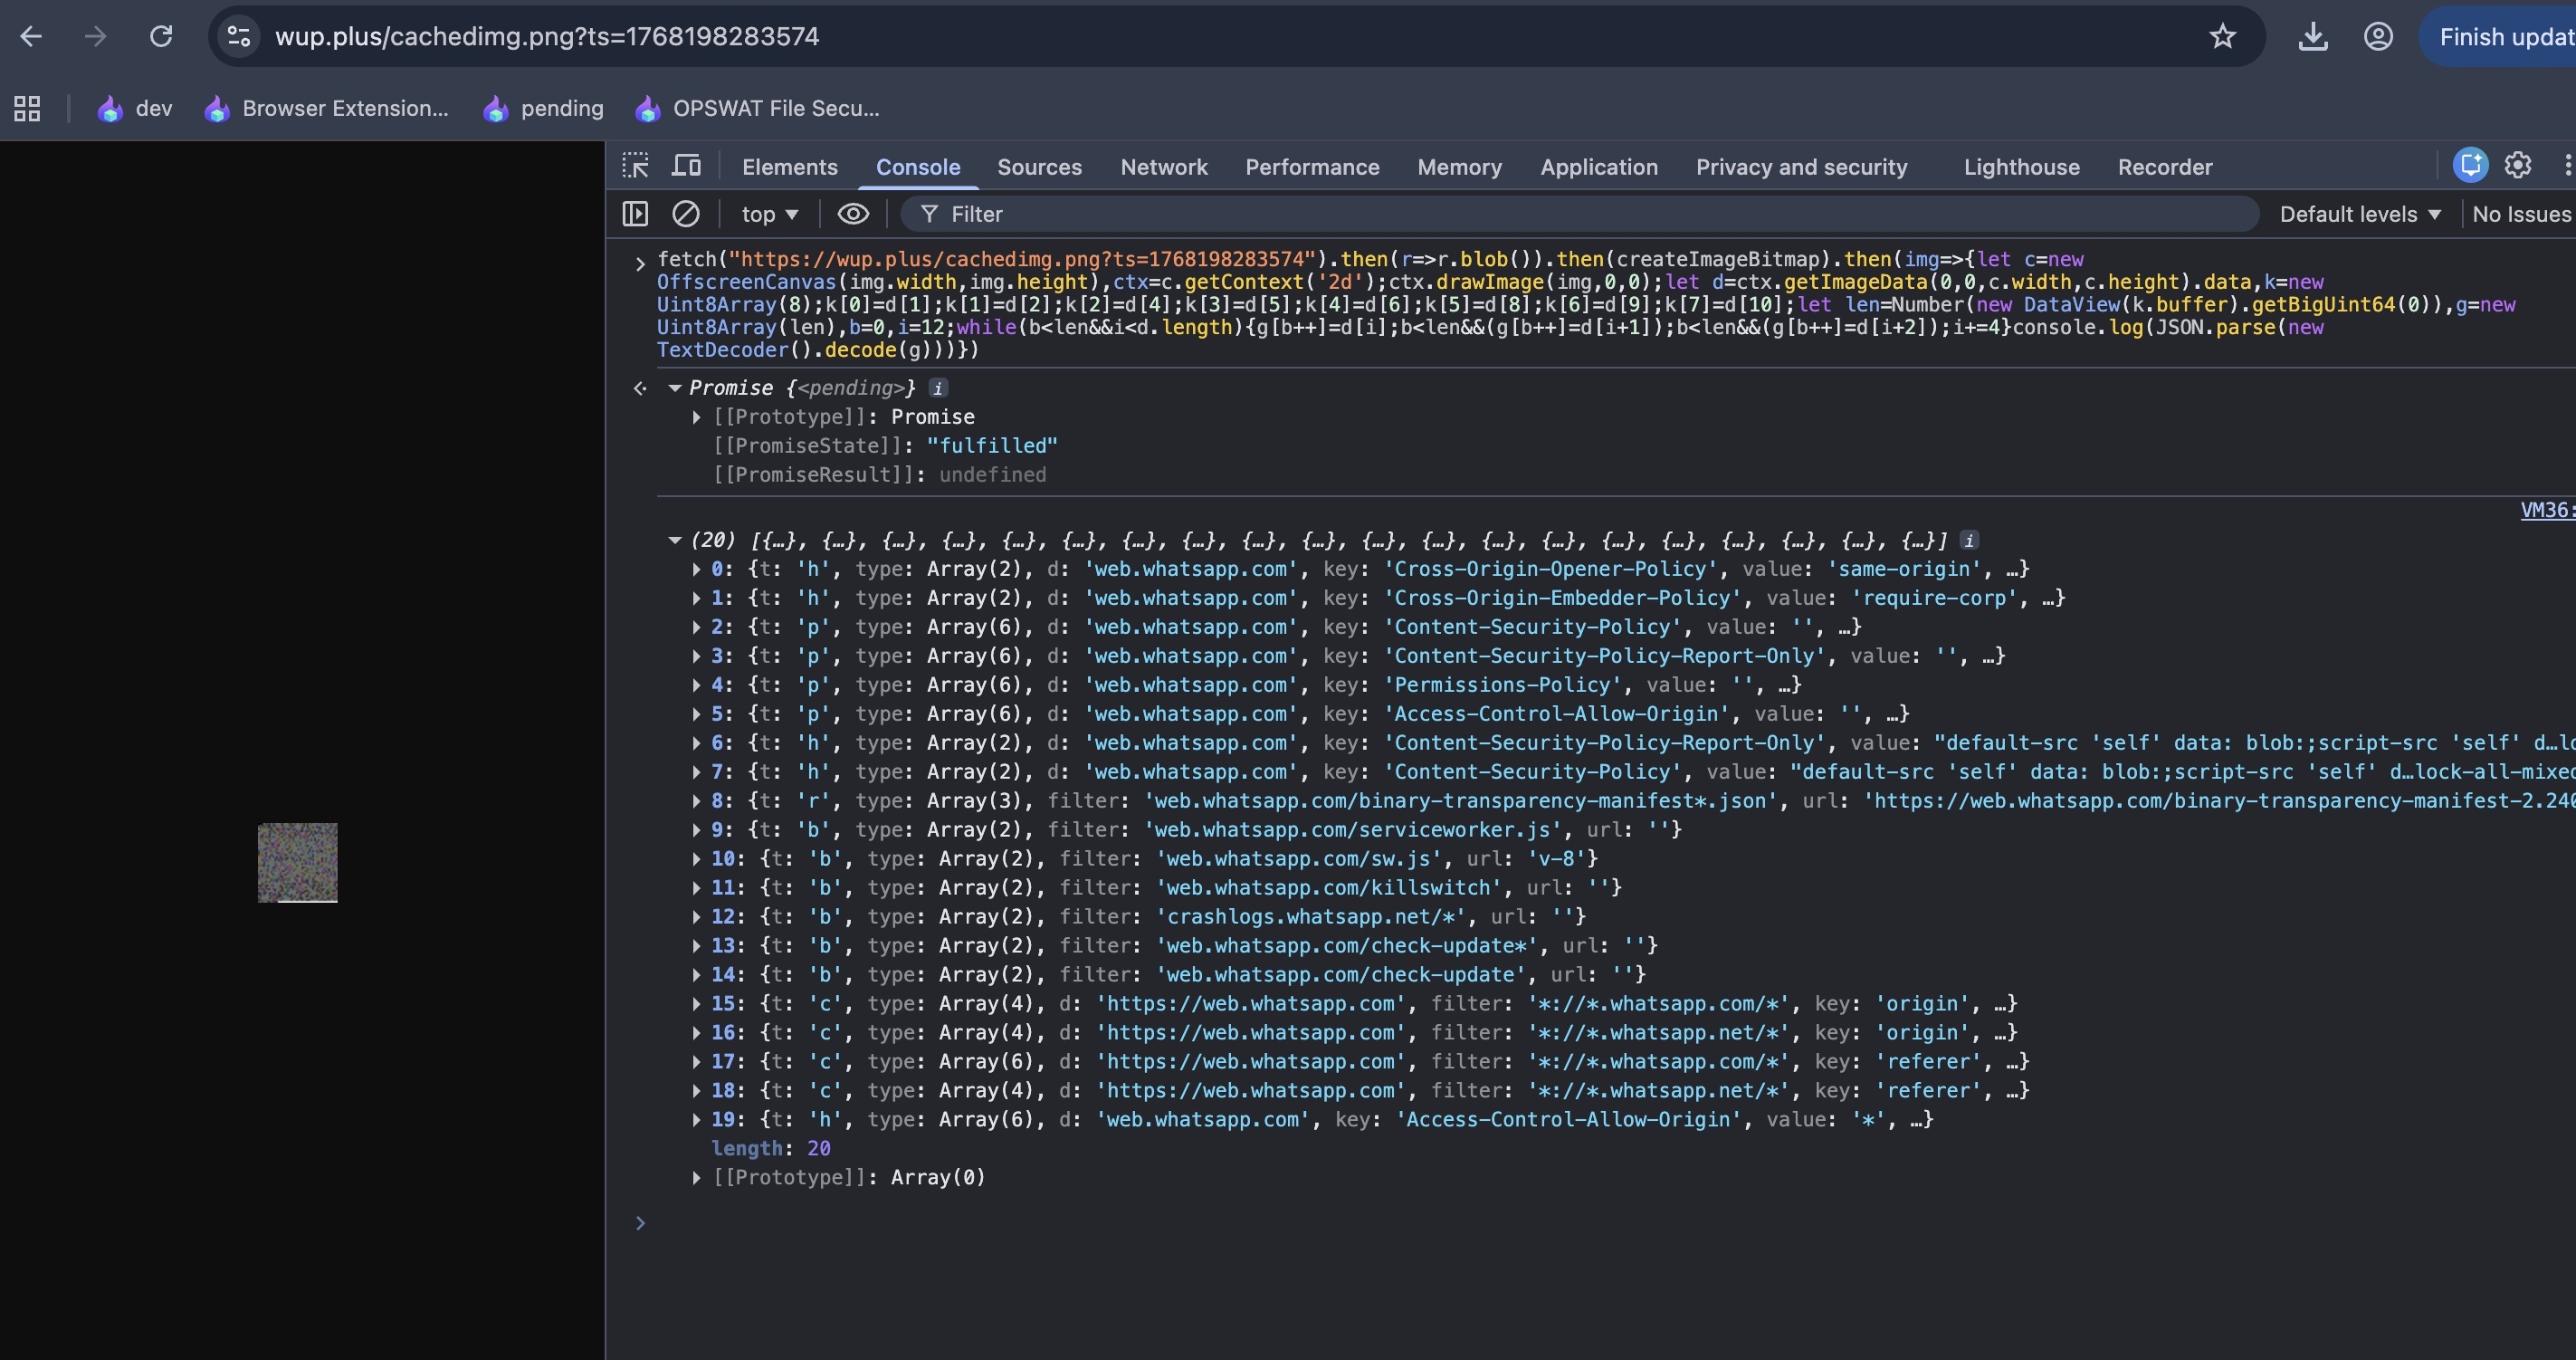
Task: Open the Application tab
Action: click(1598, 167)
